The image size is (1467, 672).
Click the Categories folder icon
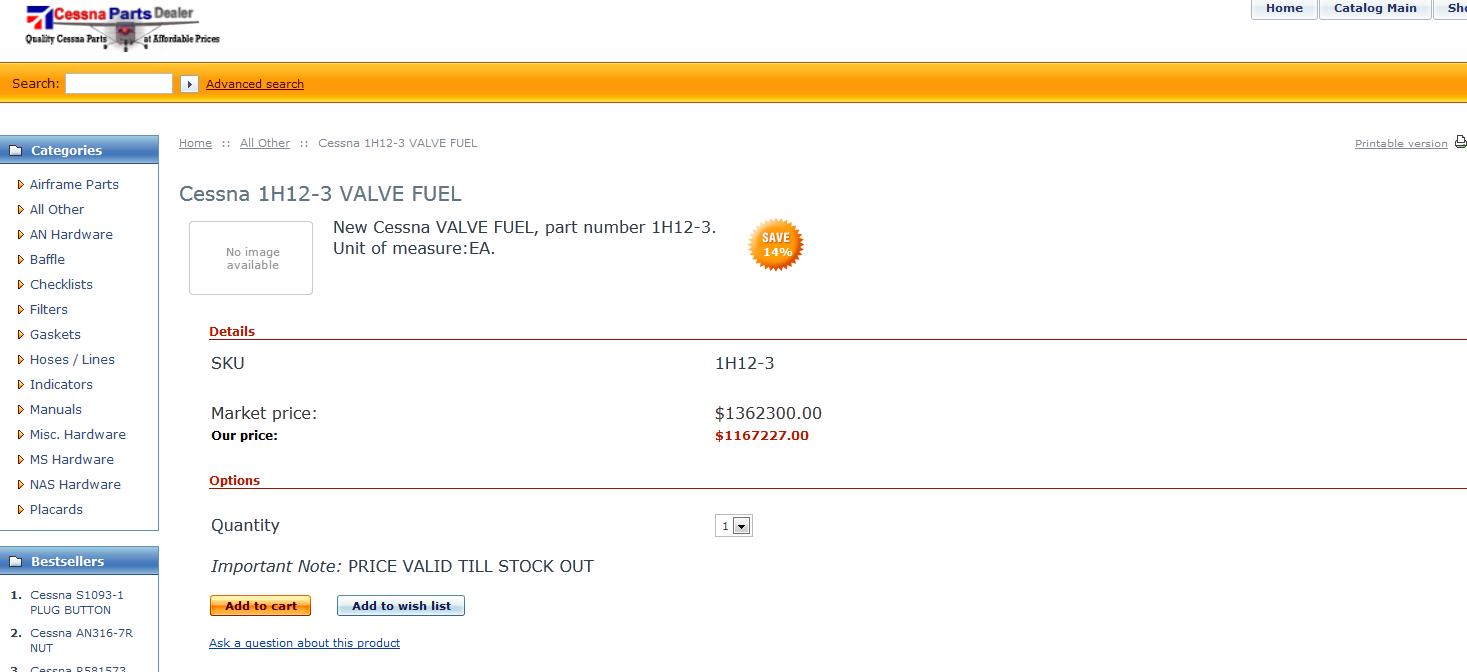coord(15,150)
